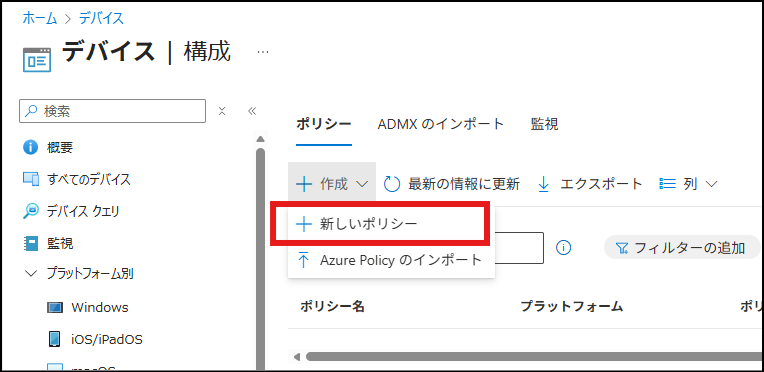Viewport: 764px width, 372px height.
Task: Open the ellipsis more options beside 構成
Action: (x=263, y=52)
